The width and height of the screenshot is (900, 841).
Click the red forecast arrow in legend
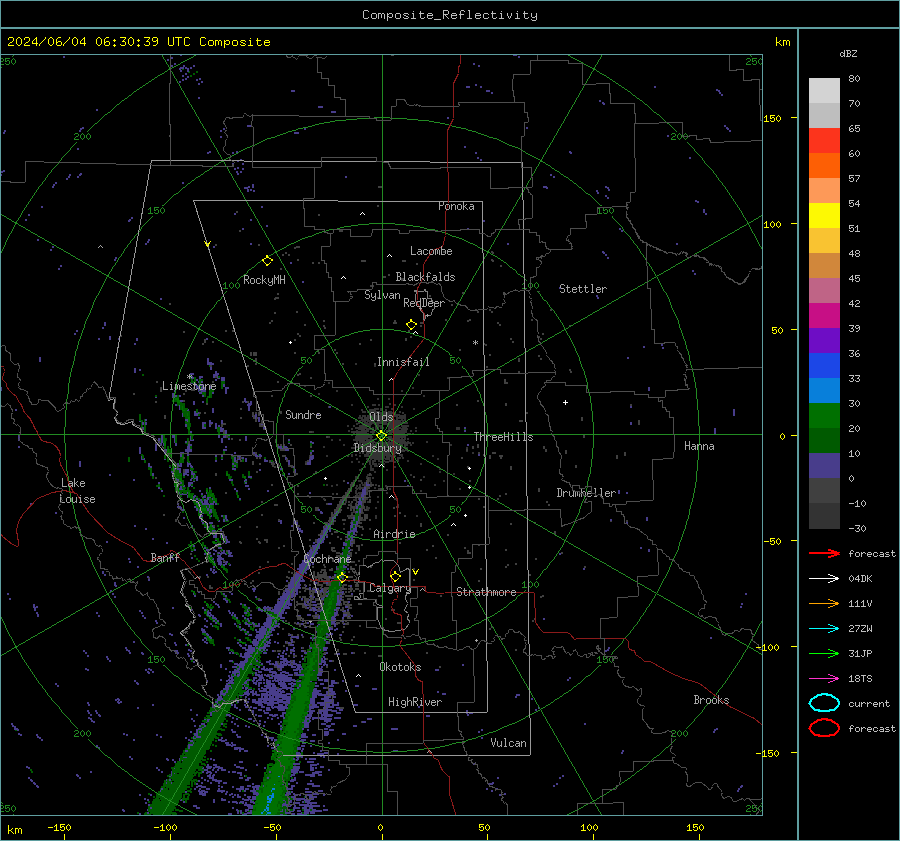pos(824,553)
